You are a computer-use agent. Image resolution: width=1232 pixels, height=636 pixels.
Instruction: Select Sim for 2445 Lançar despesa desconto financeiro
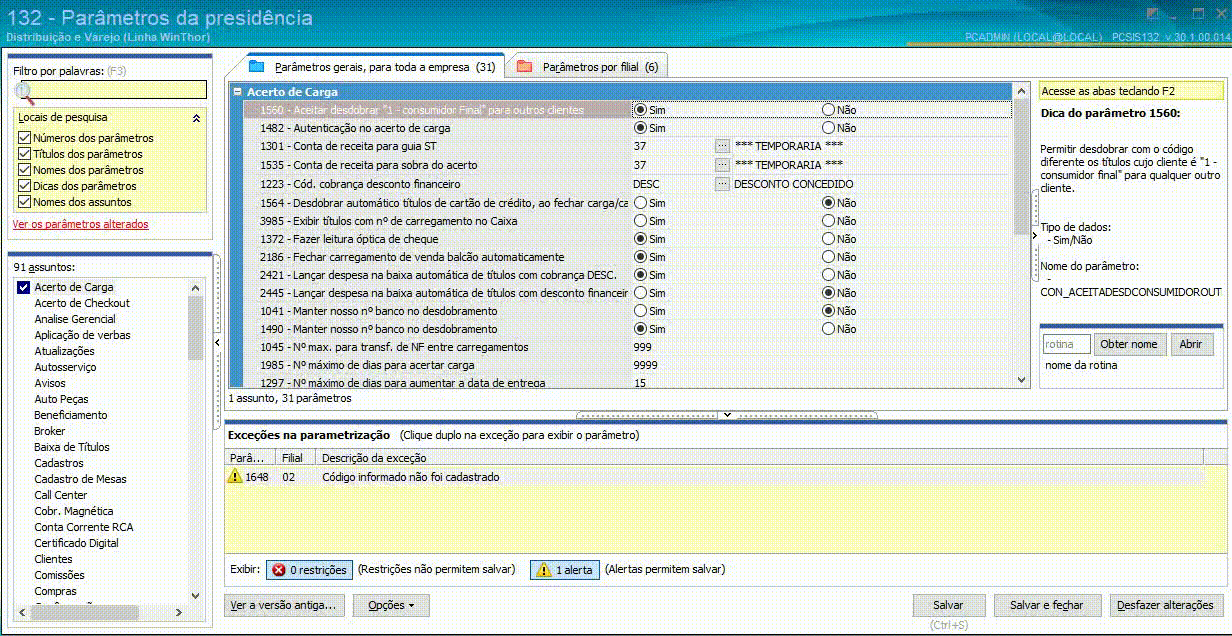(640, 293)
